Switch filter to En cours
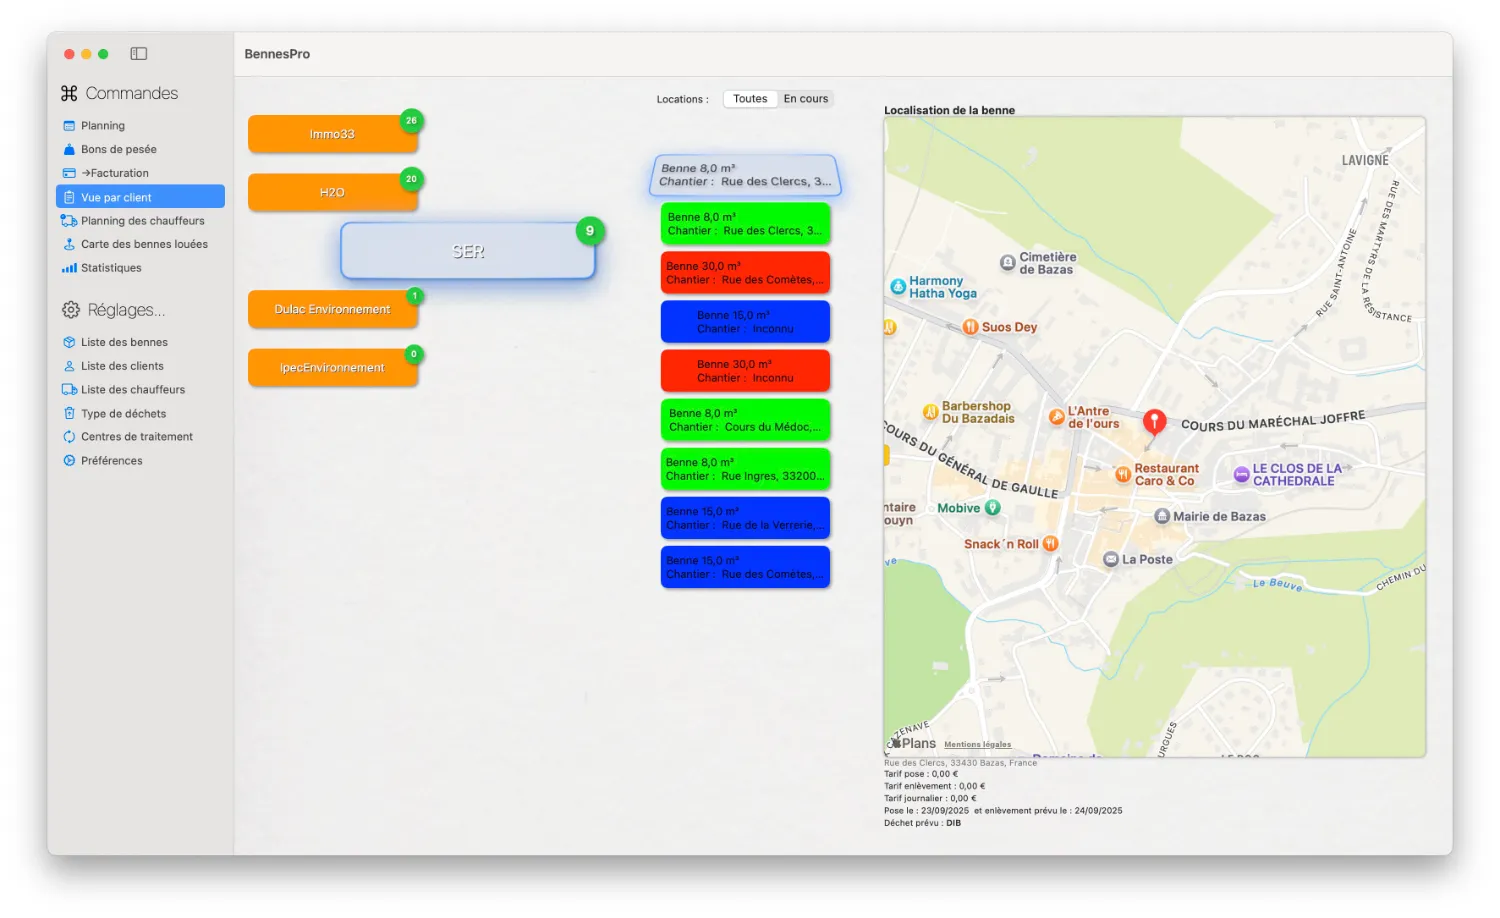The height and width of the screenshot is (918, 1500). coord(805,98)
